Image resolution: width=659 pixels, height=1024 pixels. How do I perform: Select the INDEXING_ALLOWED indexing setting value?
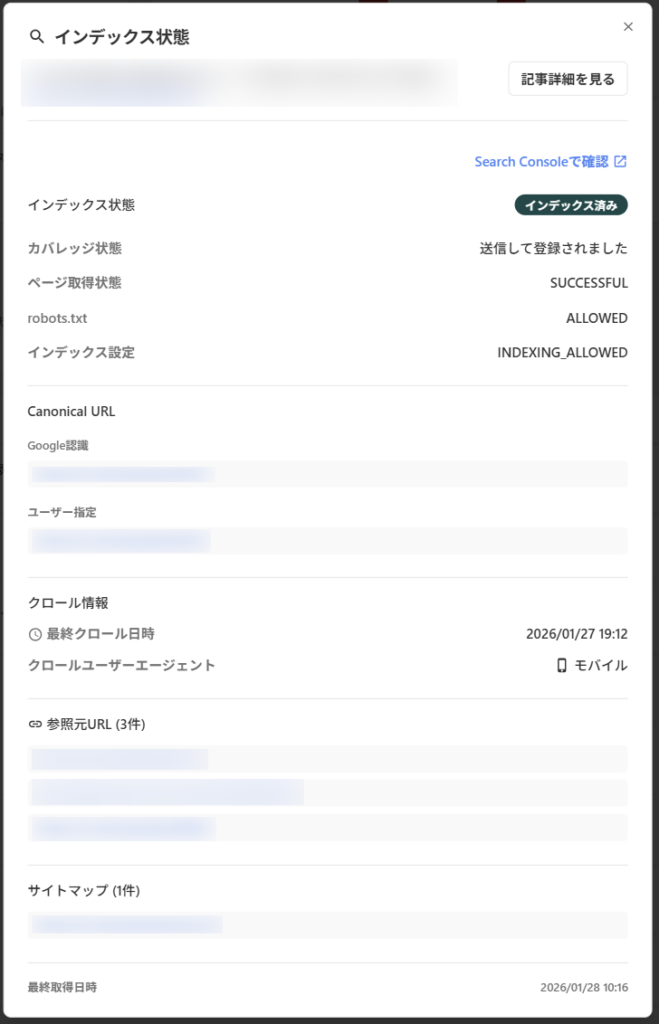pyautogui.click(x=560, y=352)
